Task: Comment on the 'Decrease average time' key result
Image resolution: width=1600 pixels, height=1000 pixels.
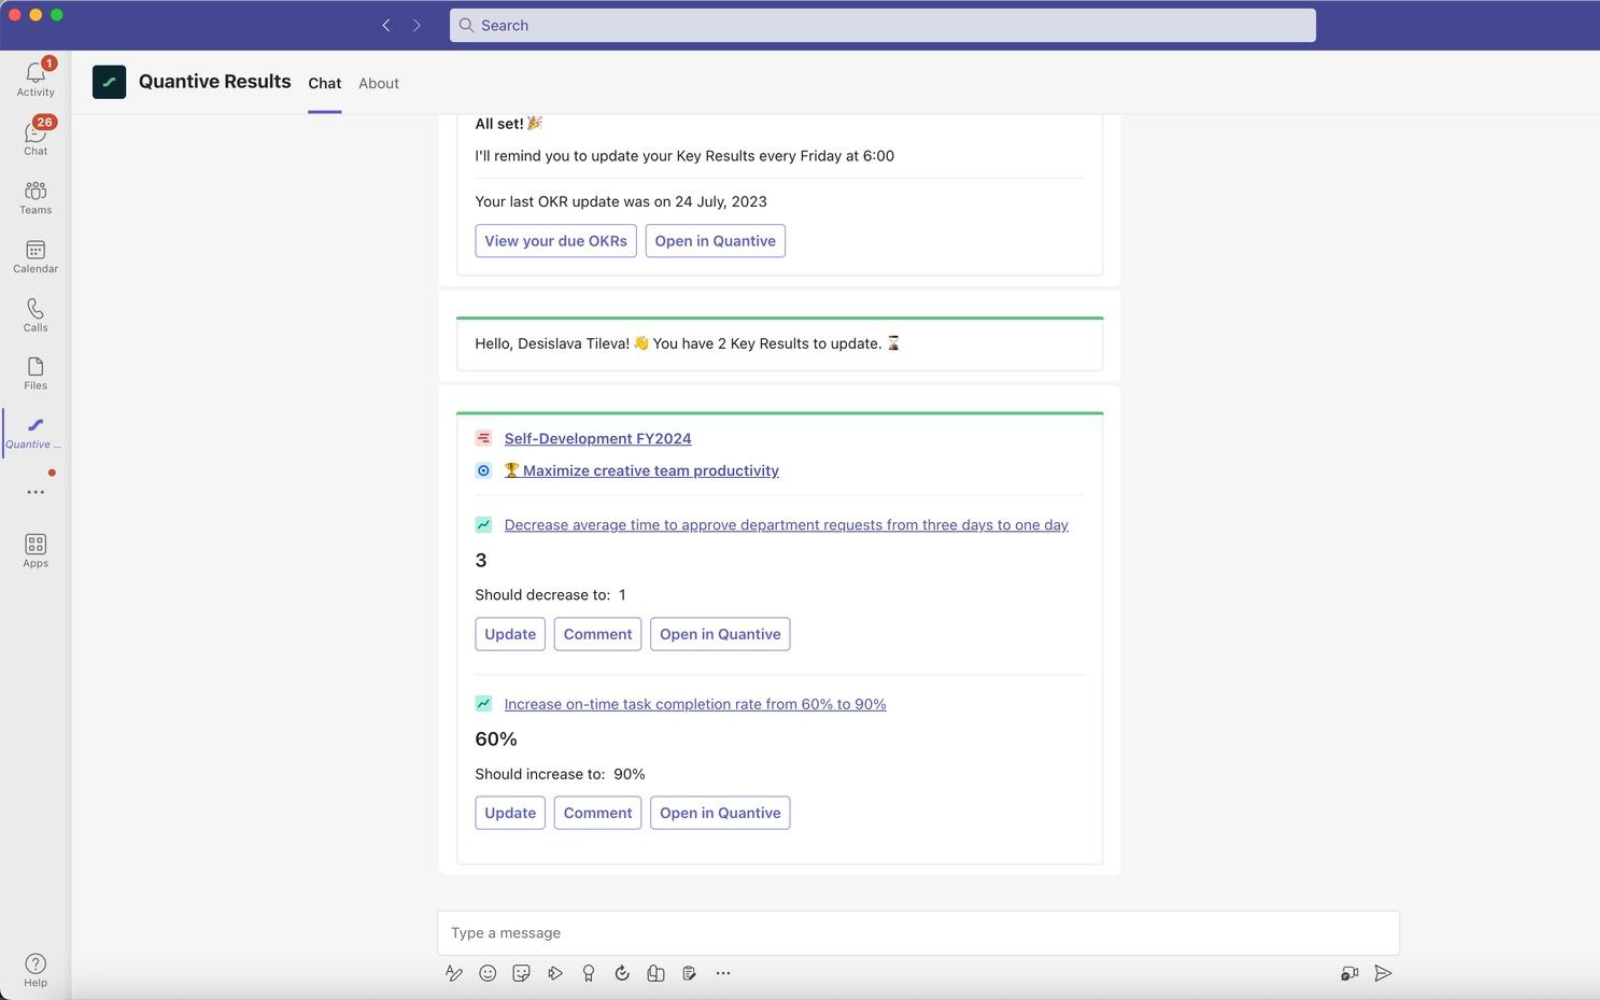Action: (x=598, y=634)
